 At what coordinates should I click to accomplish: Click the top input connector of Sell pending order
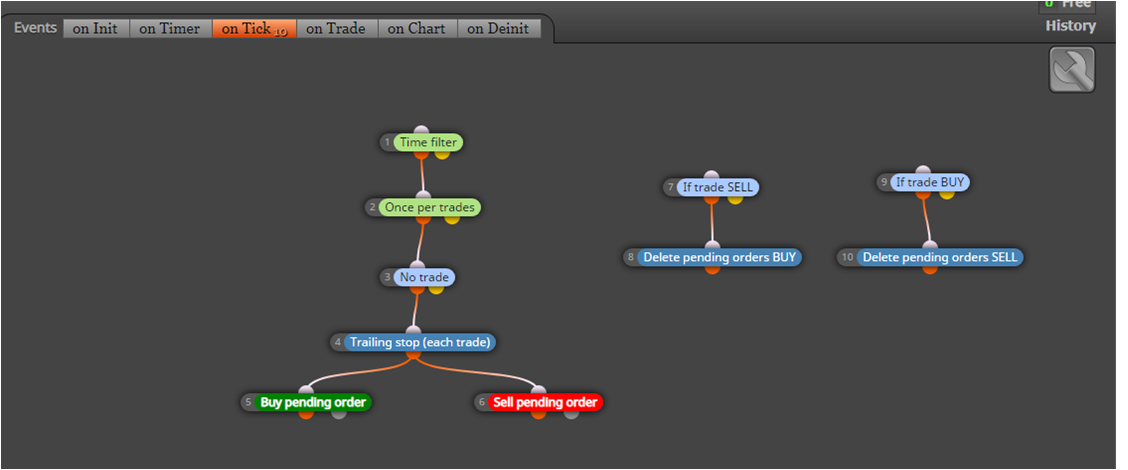[x=538, y=391]
